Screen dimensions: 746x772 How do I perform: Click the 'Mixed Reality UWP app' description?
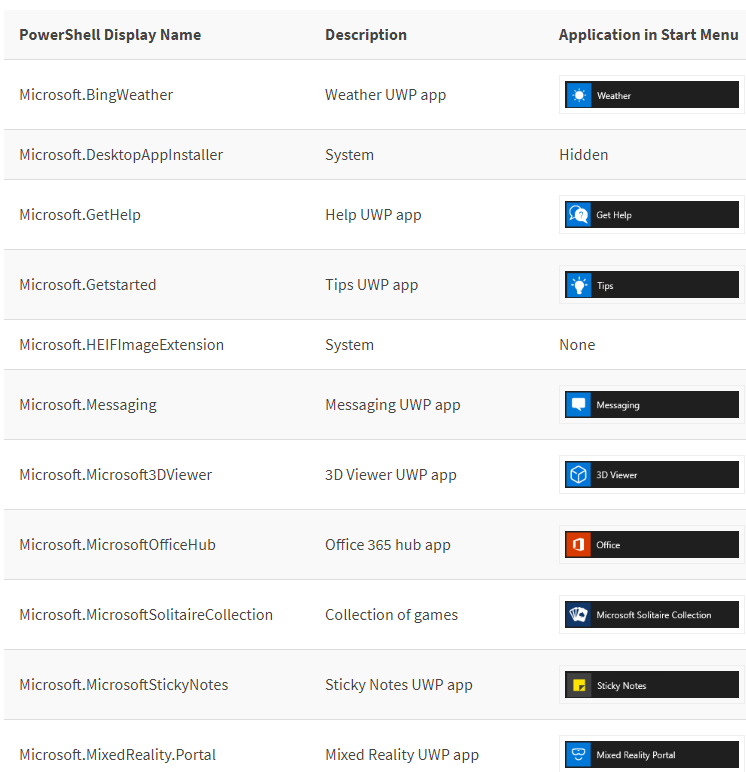402,754
